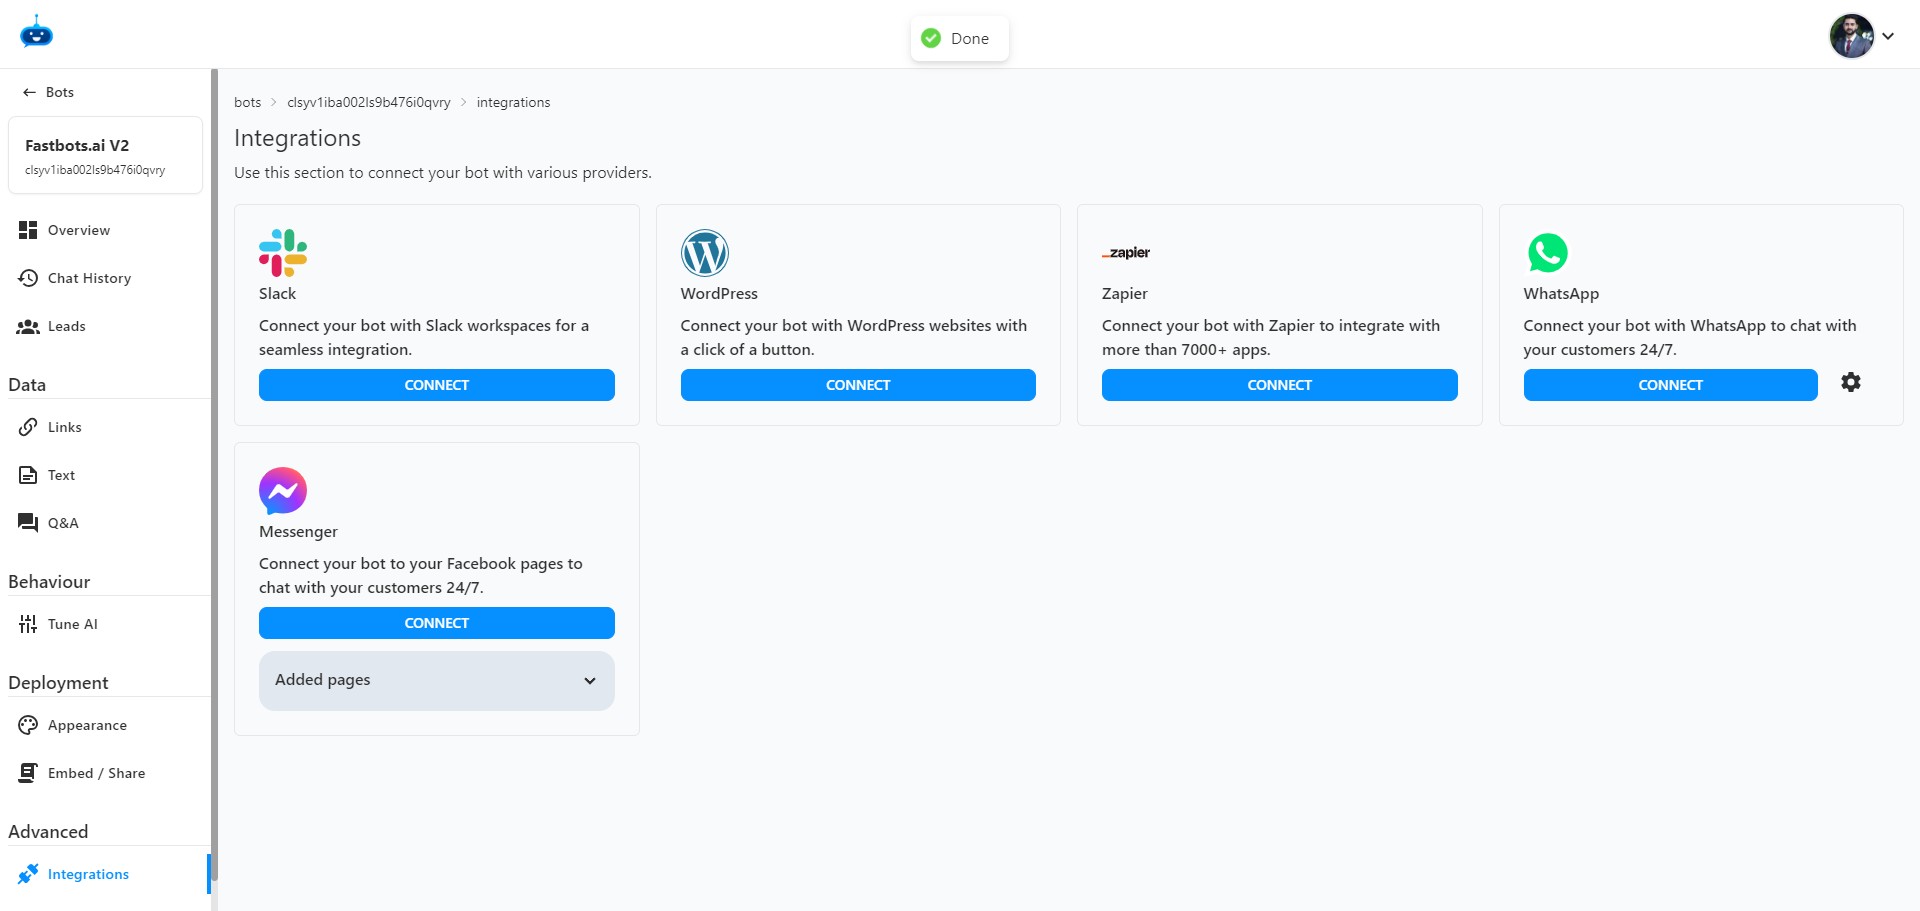
Task: Click the Zapier card title text
Action: (1125, 293)
